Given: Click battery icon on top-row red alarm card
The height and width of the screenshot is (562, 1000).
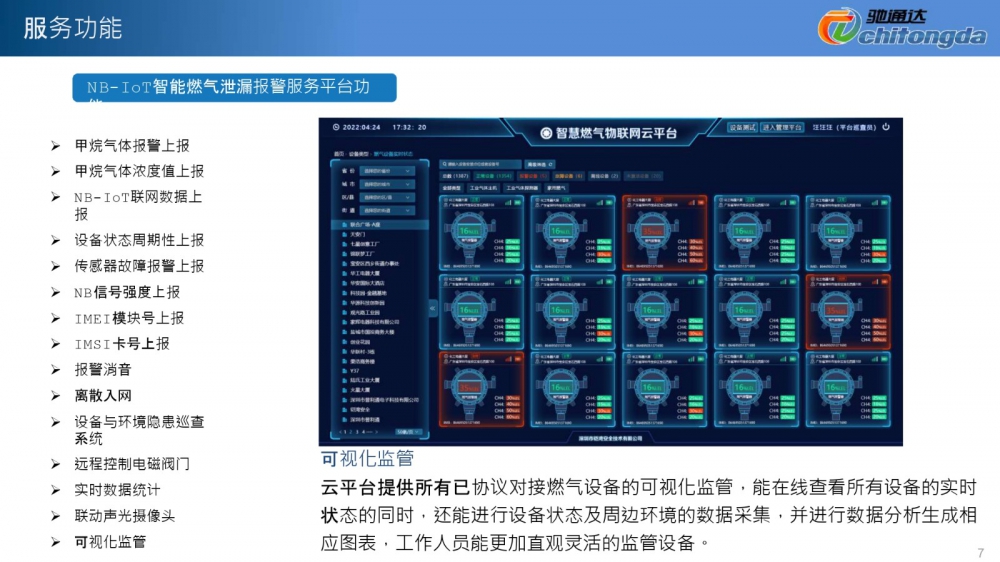Looking at the screenshot, I should click(x=700, y=202).
